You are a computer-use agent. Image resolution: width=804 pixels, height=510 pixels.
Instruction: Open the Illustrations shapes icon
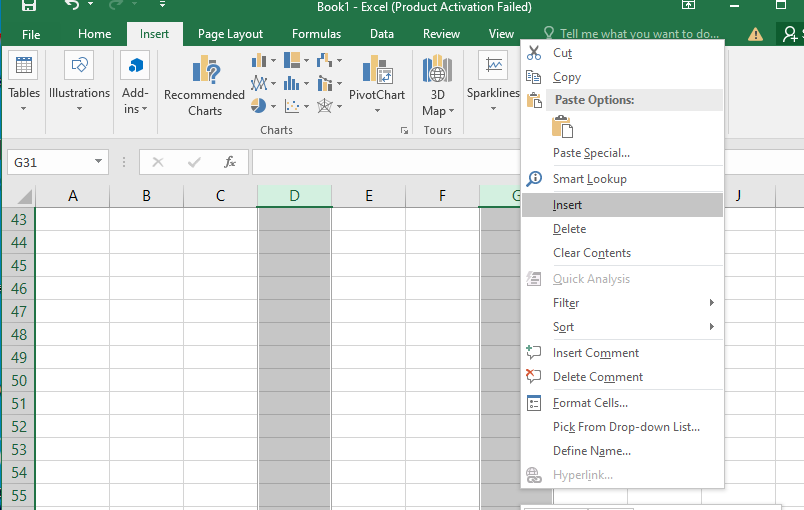tap(79, 66)
